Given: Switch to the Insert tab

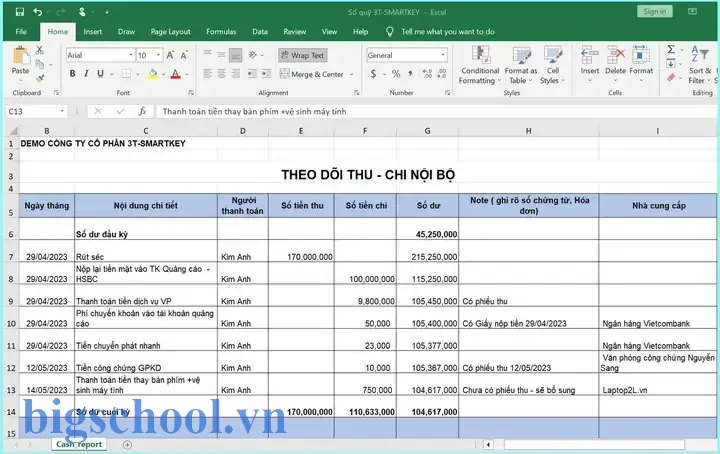Looking at the screenshot, I should (x=92, y=32).
